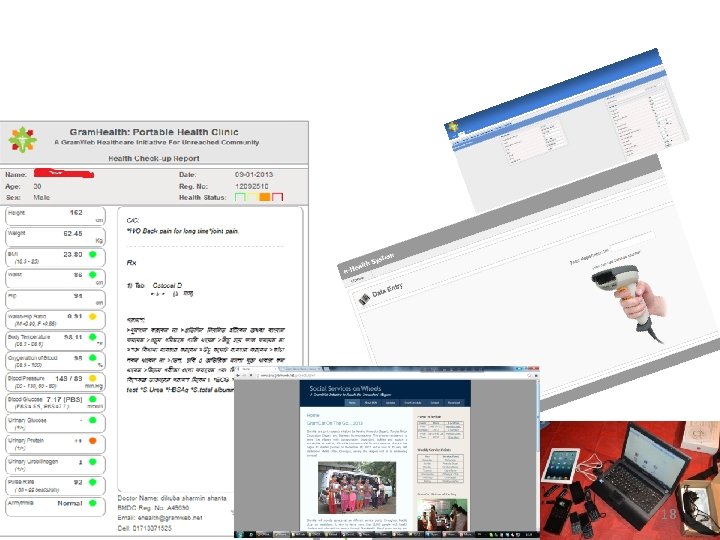Click the date value 09-01-2013
Viewport: 720px width, 540px height.
tap(254, 174)
